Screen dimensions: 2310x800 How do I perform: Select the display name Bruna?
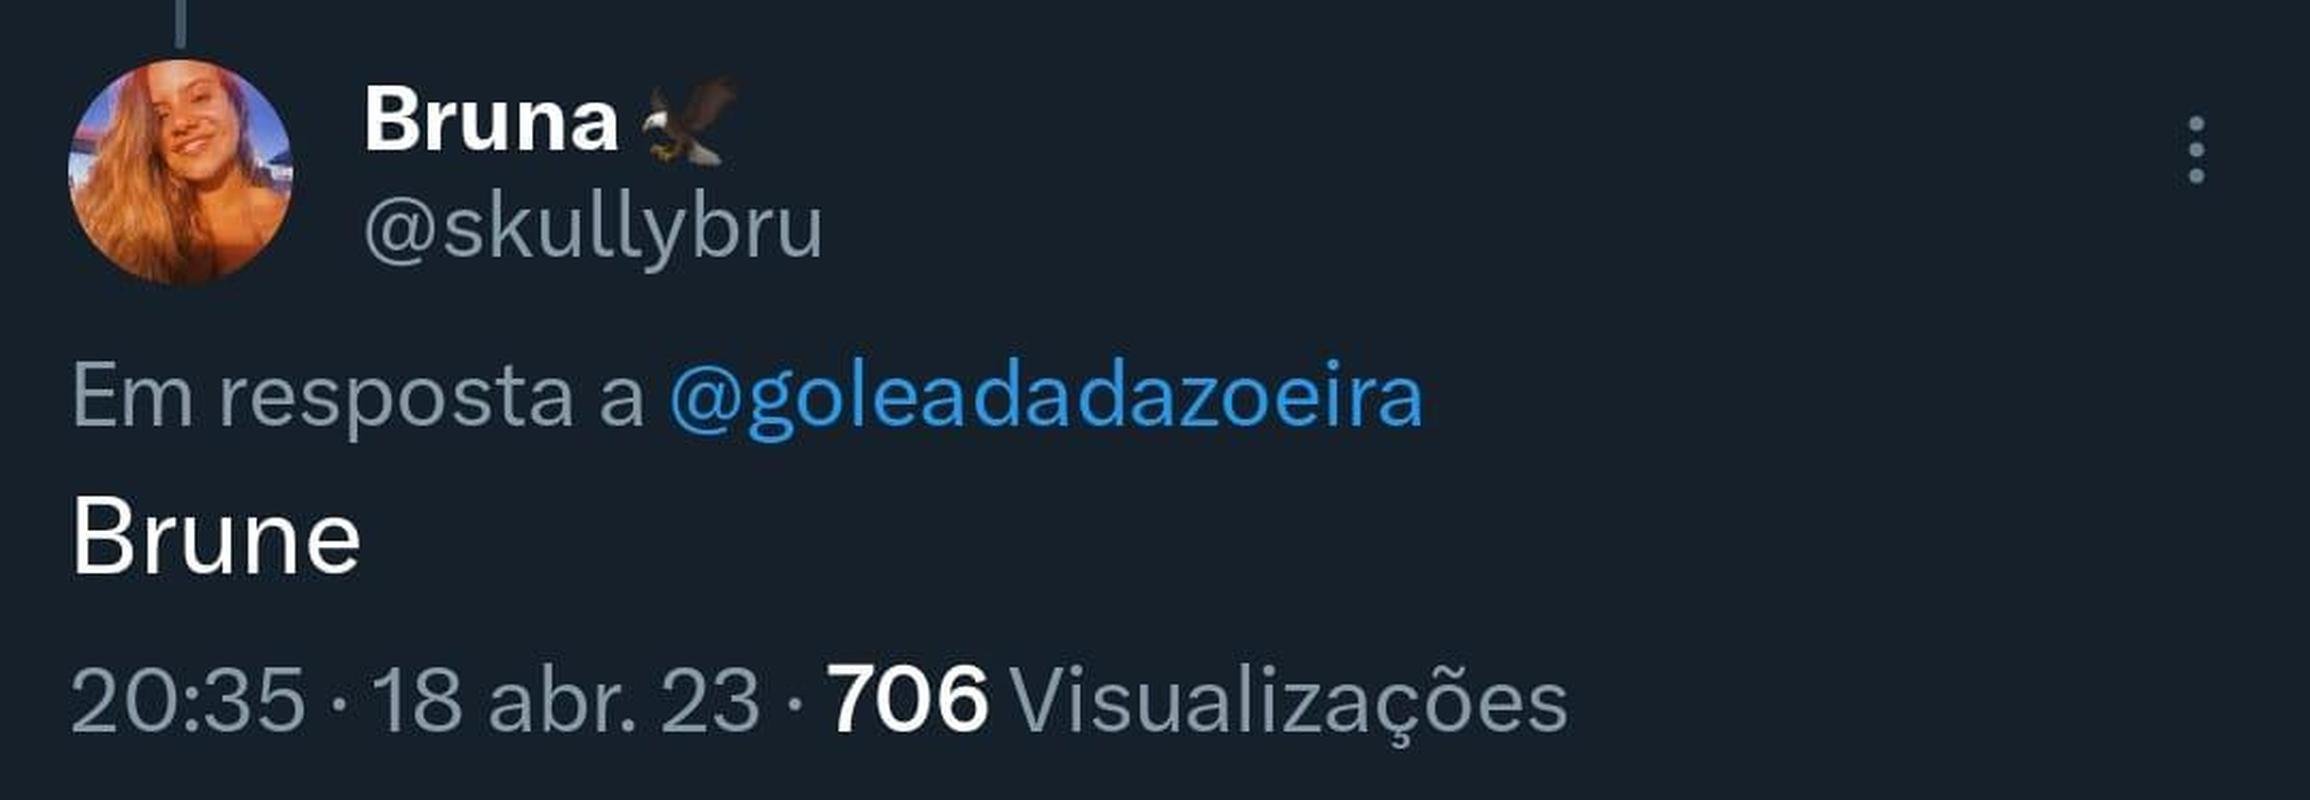(490, 121)
